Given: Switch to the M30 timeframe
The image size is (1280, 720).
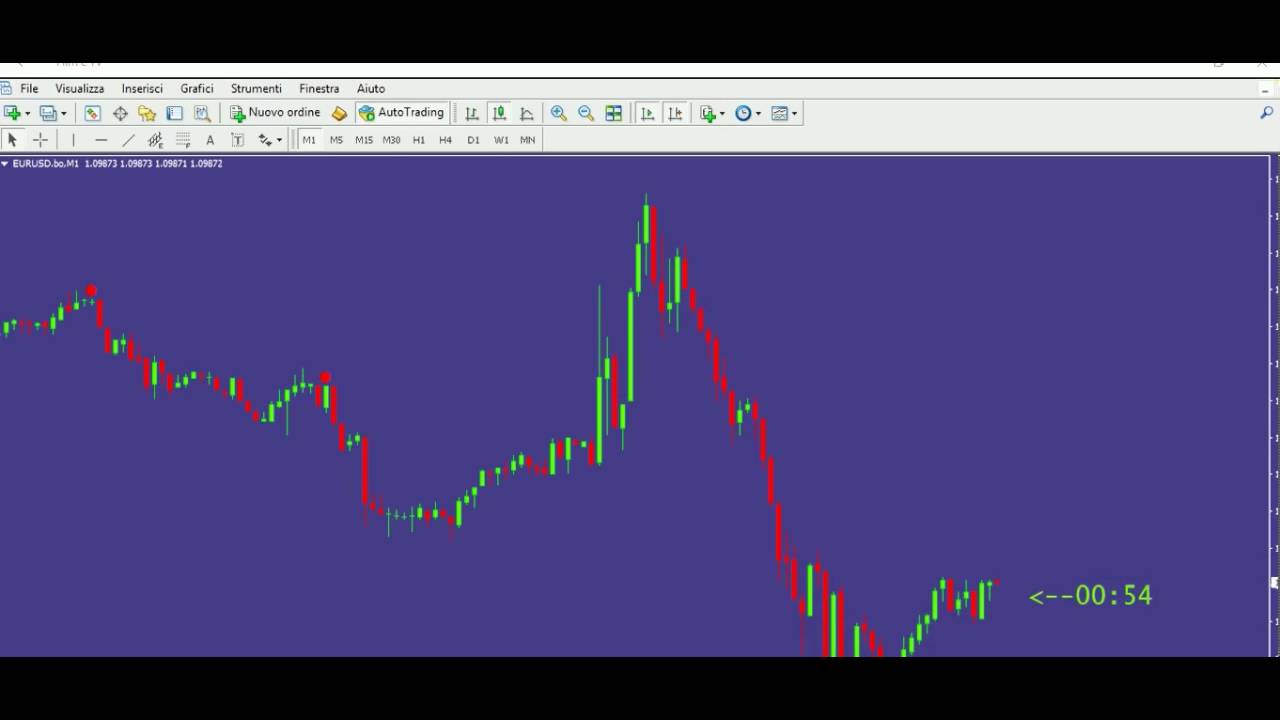Looking at the screenshot, I should point(391,140).
